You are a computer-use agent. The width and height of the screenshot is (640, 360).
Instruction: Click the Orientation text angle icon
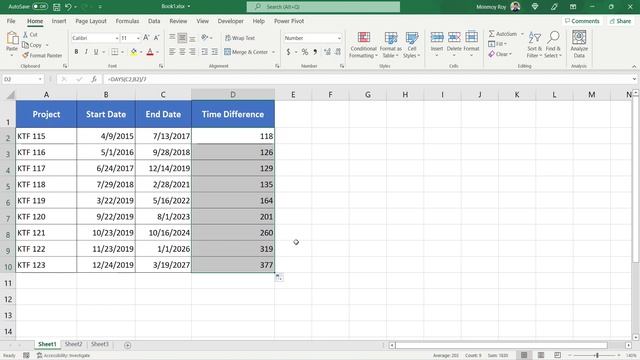point(204,38)
